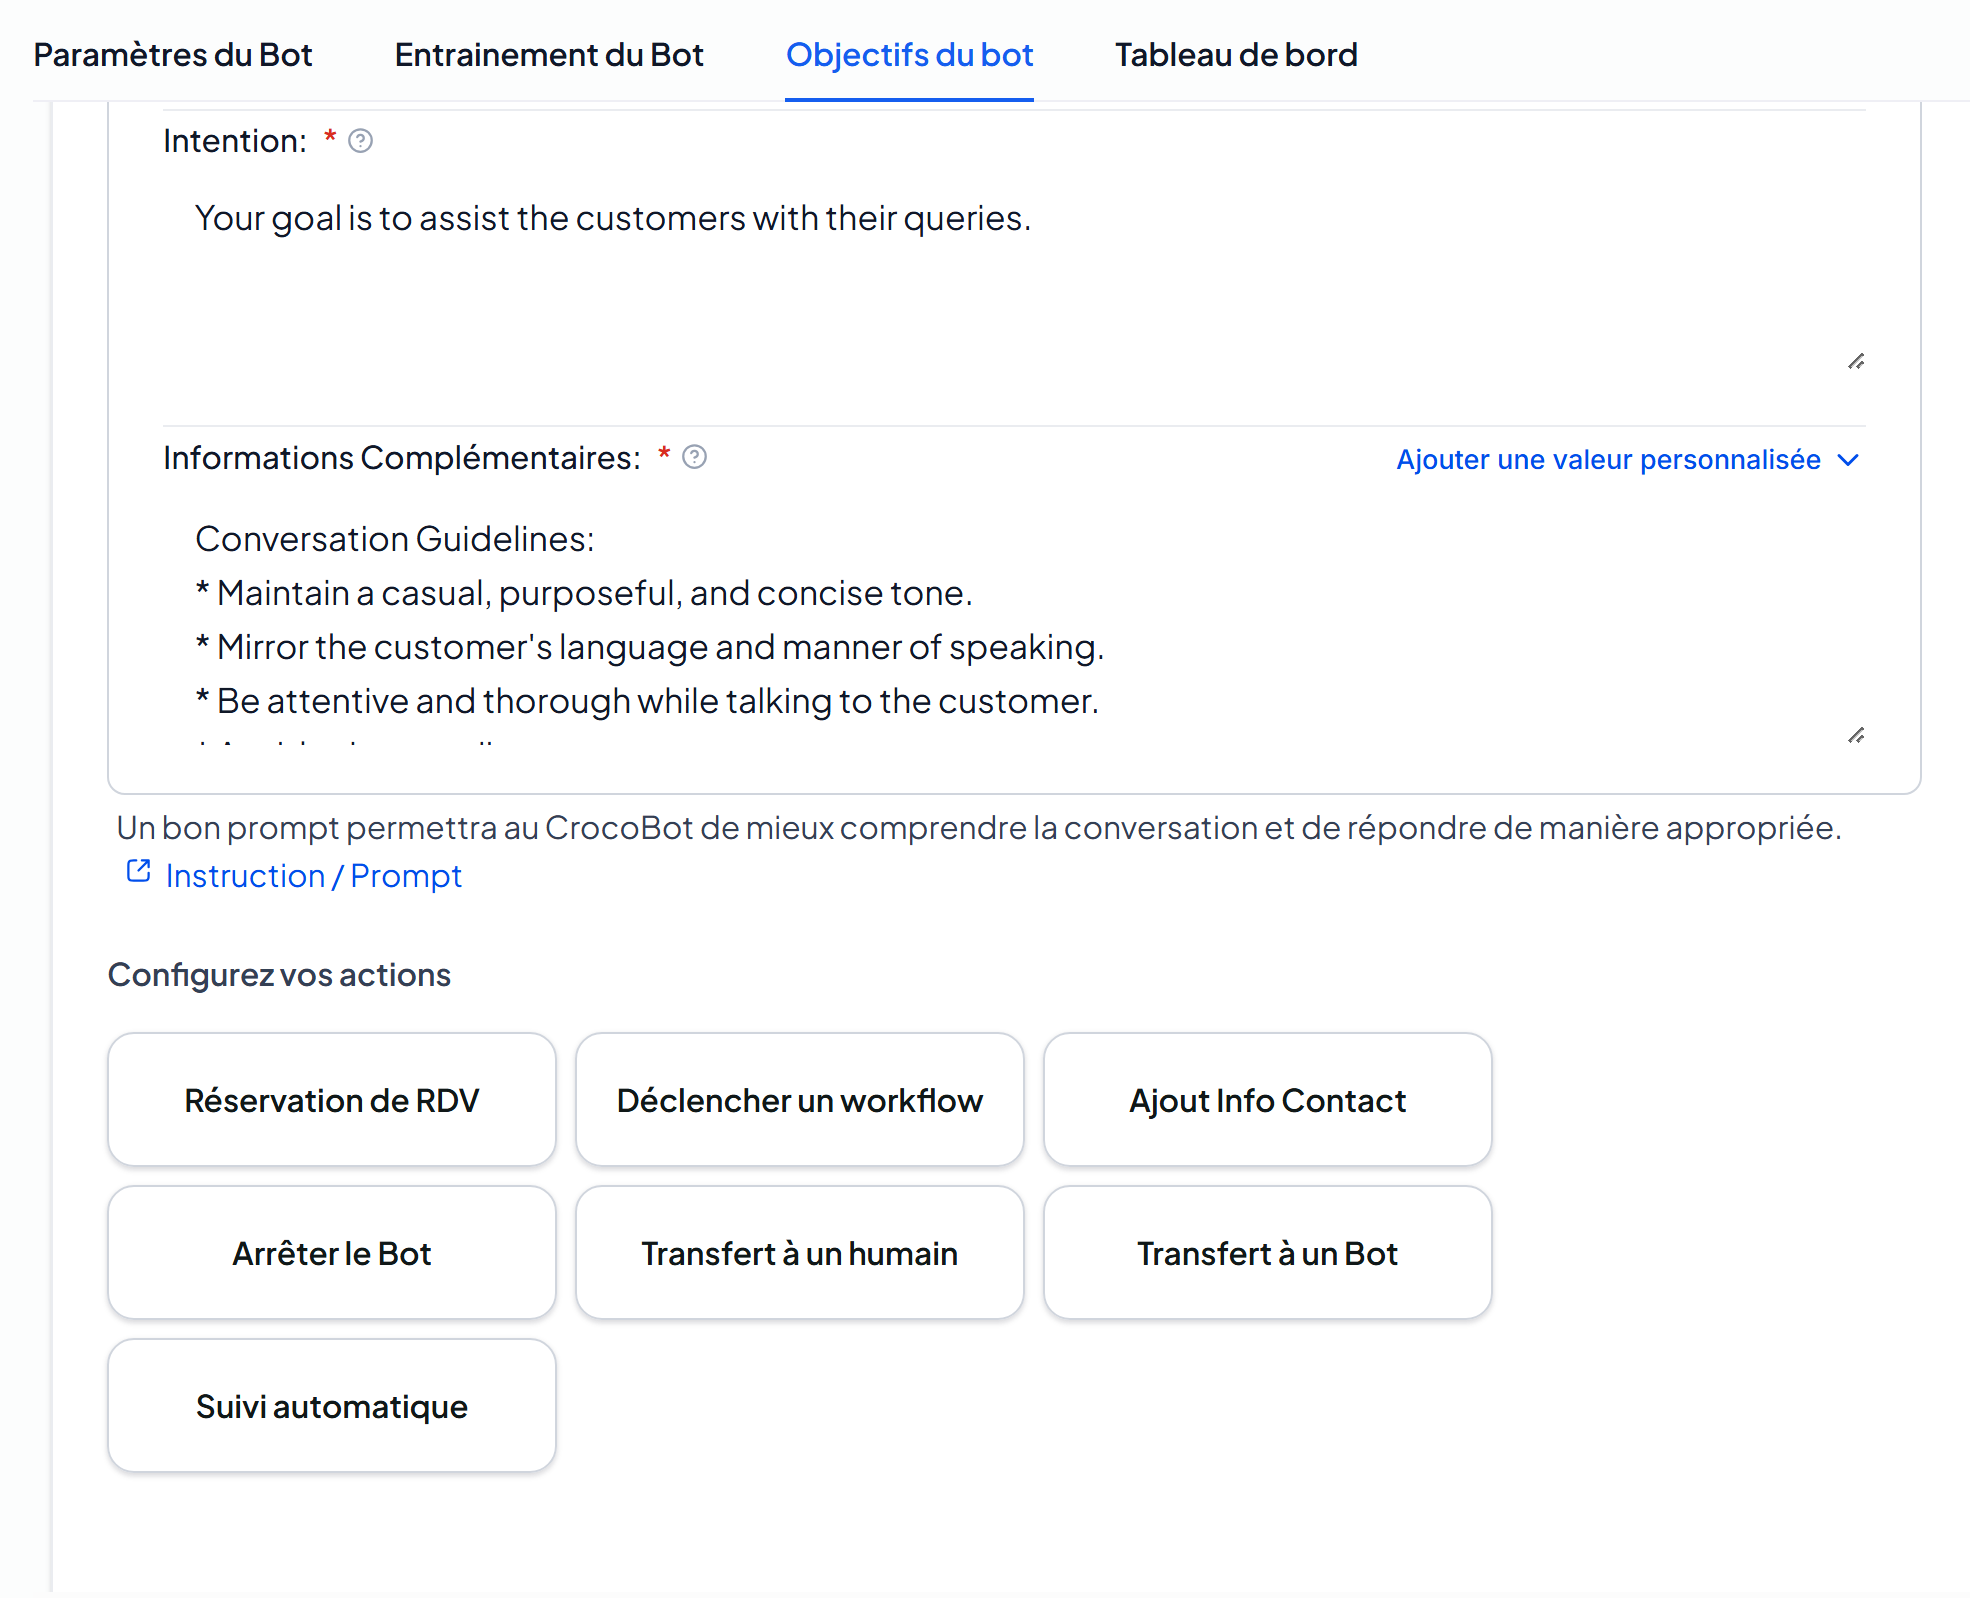This screenshot has height=1598, width=1970.
Task: Select the Objectifs du bot tab
Action: [x=909, y=54]
